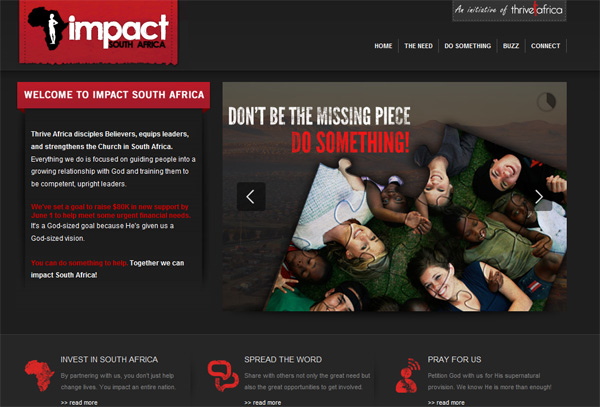Image resolution: width=600 pixels, height=407 pixels.
Task: Click the Don't Be the Missing Piece banner
Action: click(395, 196)
